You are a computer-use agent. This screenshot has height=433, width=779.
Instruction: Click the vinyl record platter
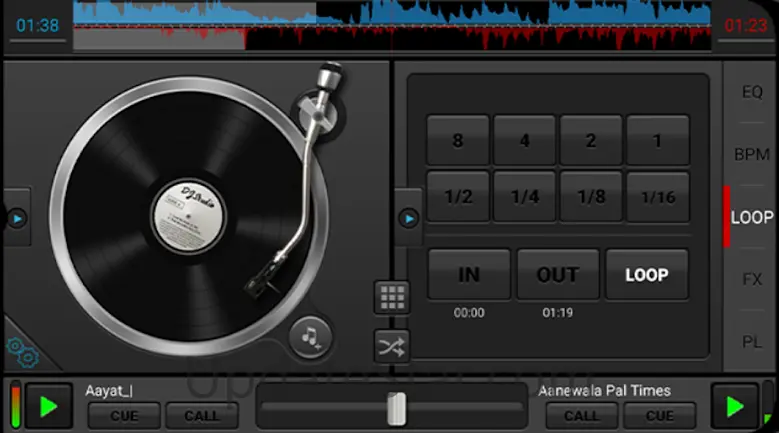(x=188, y=216)
